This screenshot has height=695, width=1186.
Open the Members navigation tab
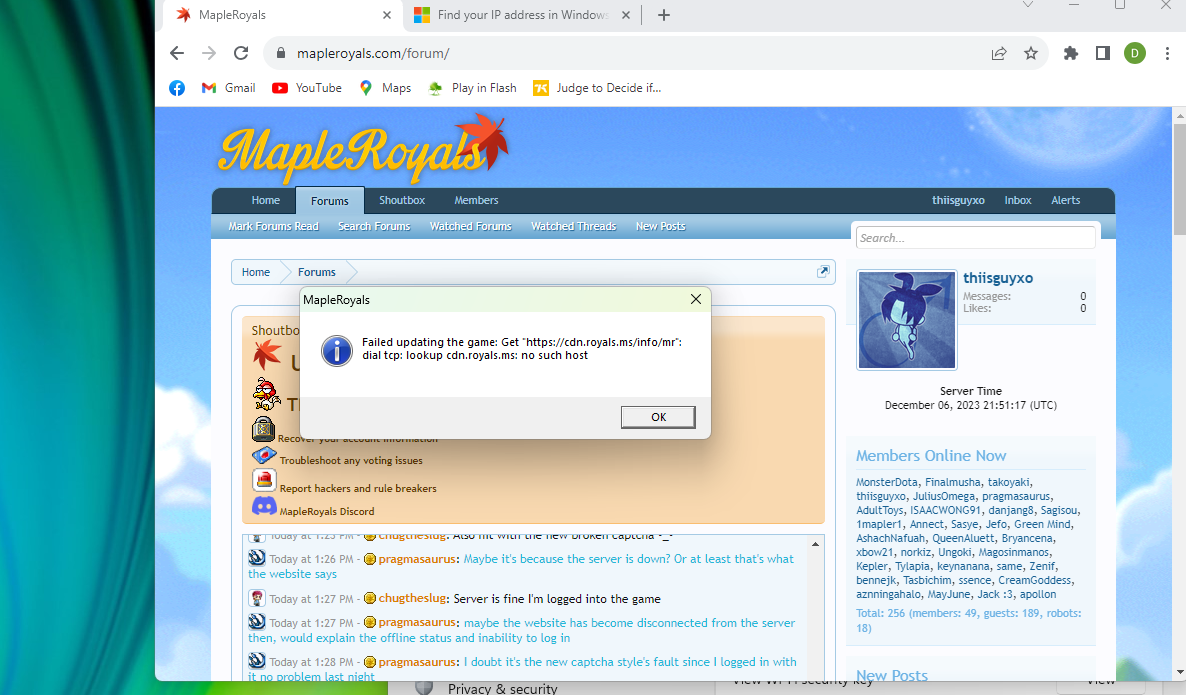click(476, 200)
